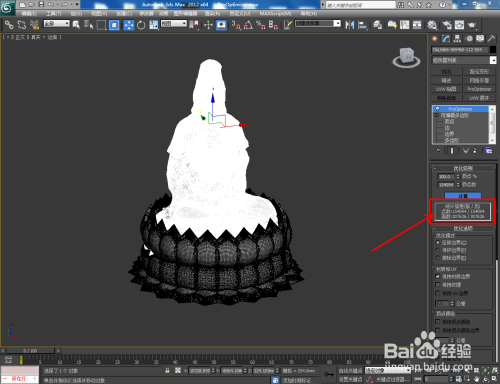Open the named selection sets dropdown
This screenshot has height=384, width=500.
(x=318, y=24)
